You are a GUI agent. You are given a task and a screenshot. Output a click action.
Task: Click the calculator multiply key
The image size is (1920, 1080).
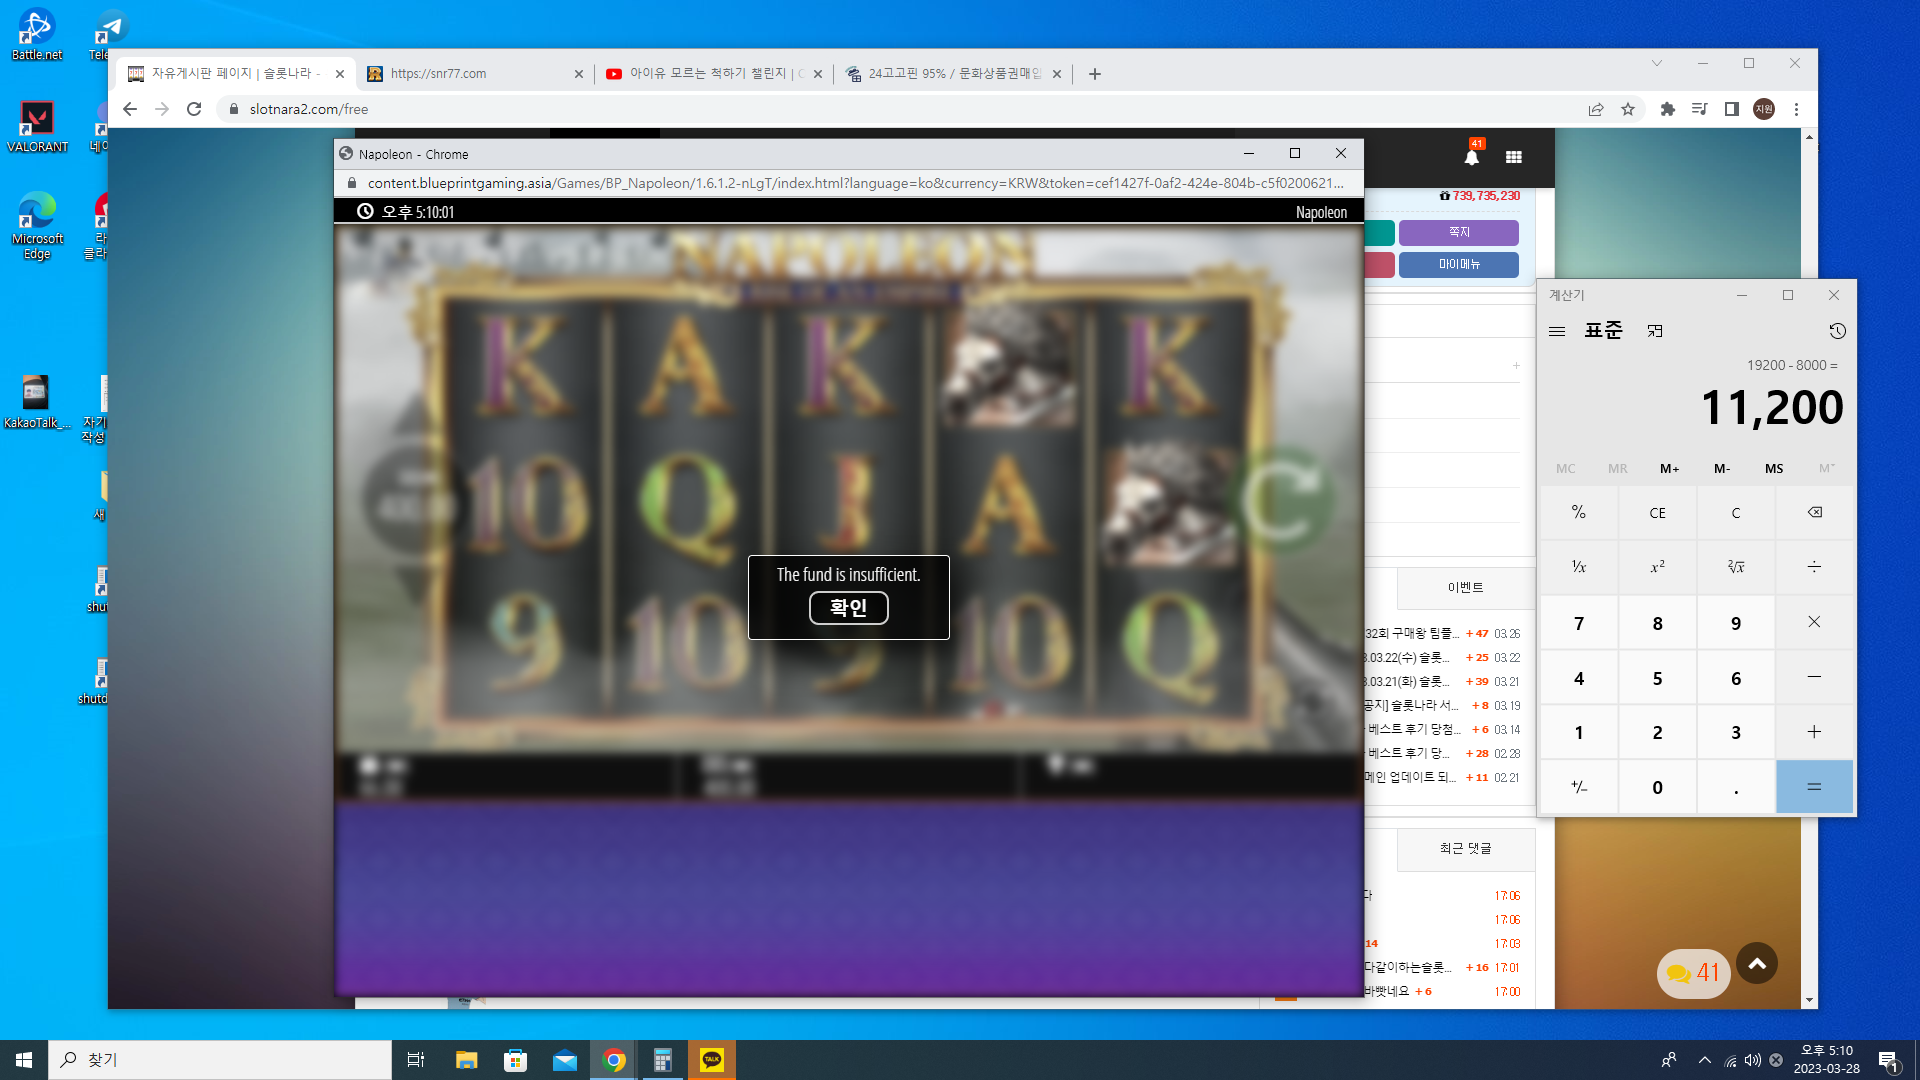click(1814, 622)
